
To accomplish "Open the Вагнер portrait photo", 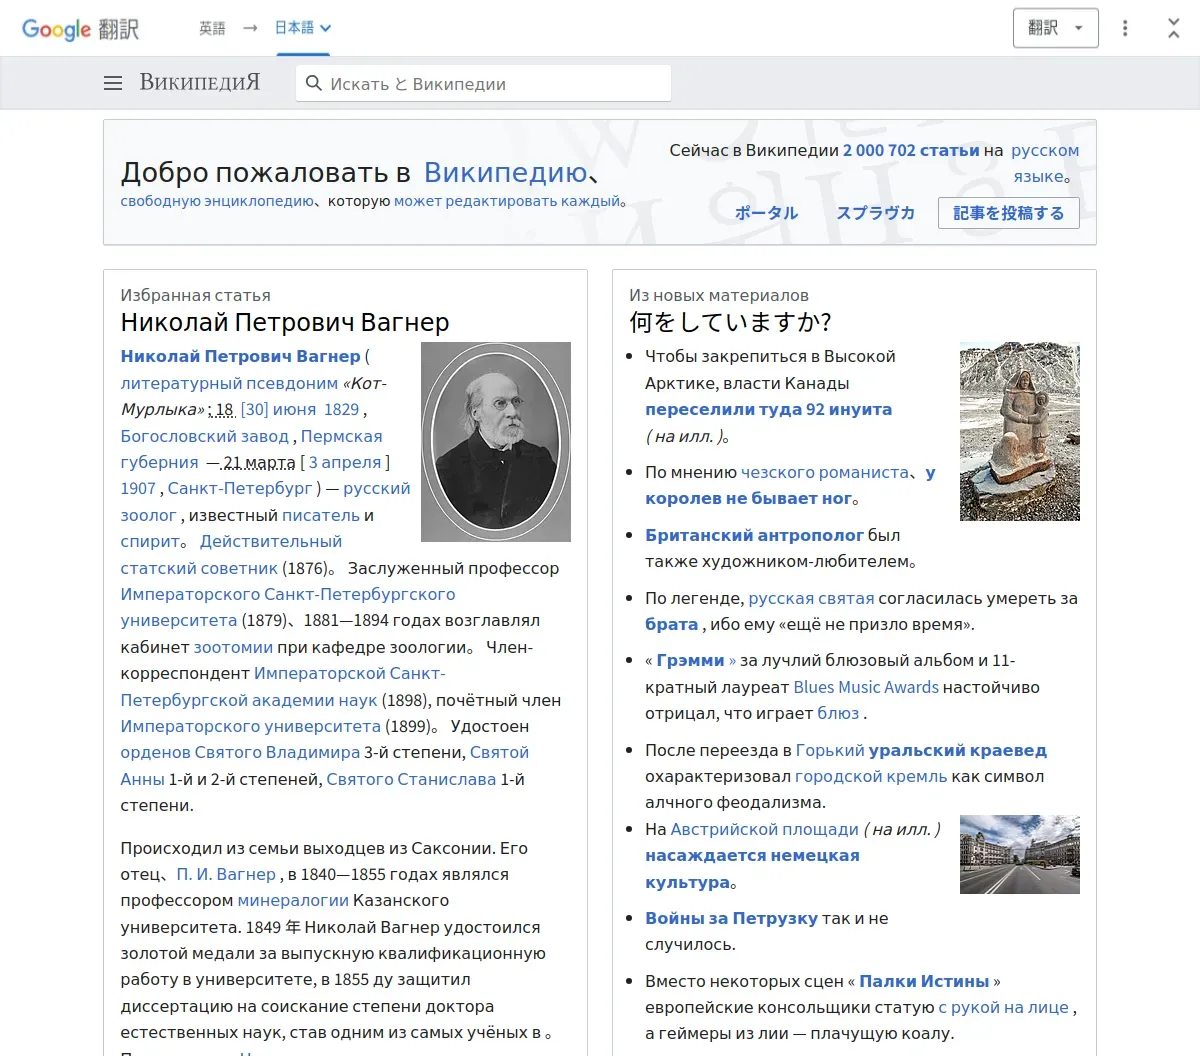I will (496, 442).
